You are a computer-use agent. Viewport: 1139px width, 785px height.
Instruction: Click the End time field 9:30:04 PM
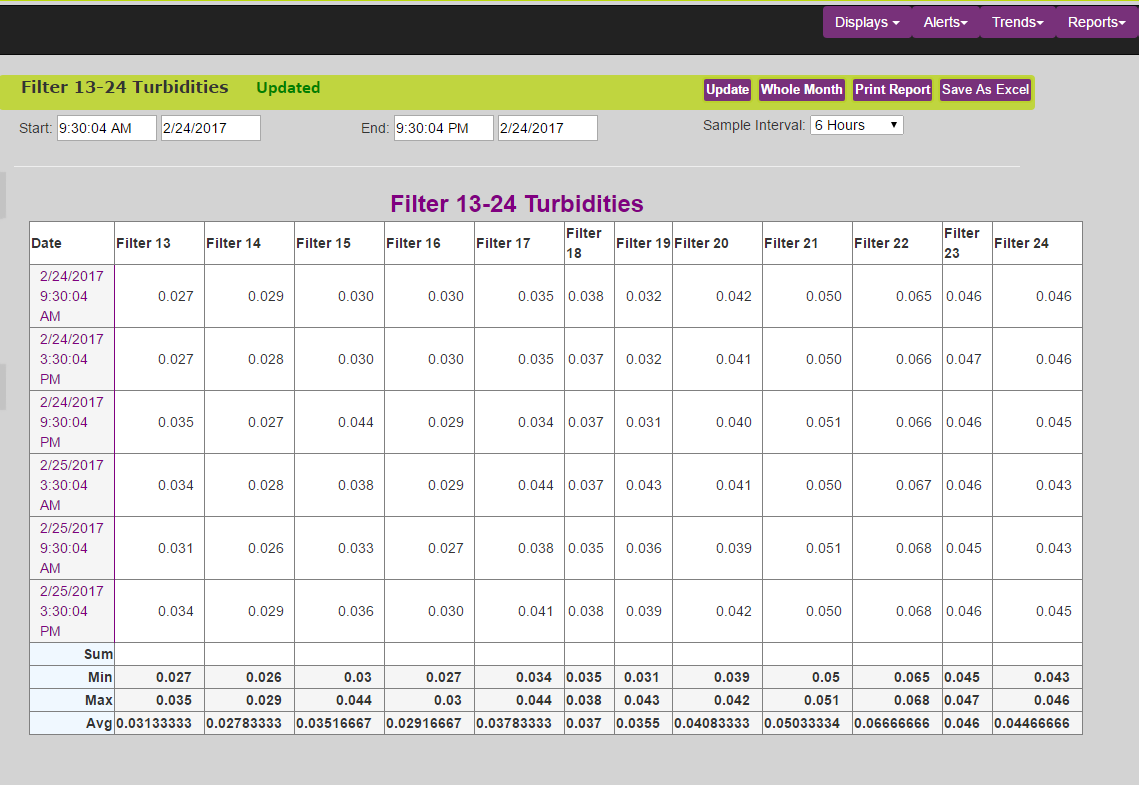click(444, 128)
